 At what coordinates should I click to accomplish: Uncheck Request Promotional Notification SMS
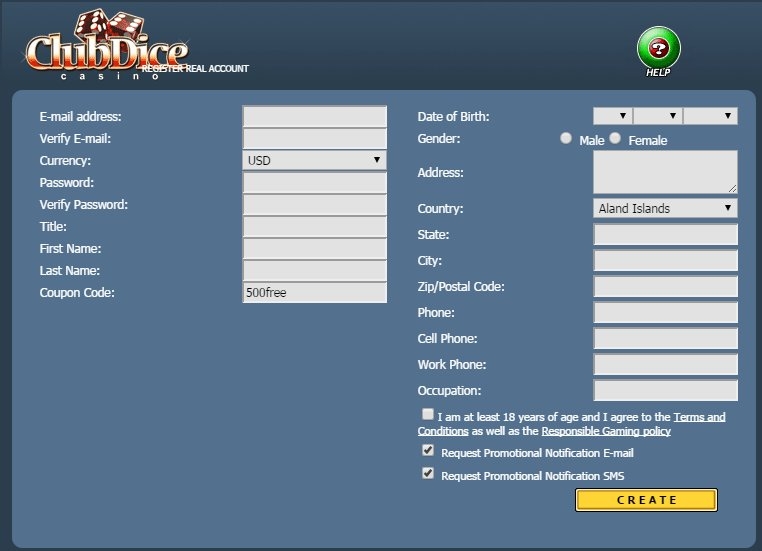tap(428, 474)
